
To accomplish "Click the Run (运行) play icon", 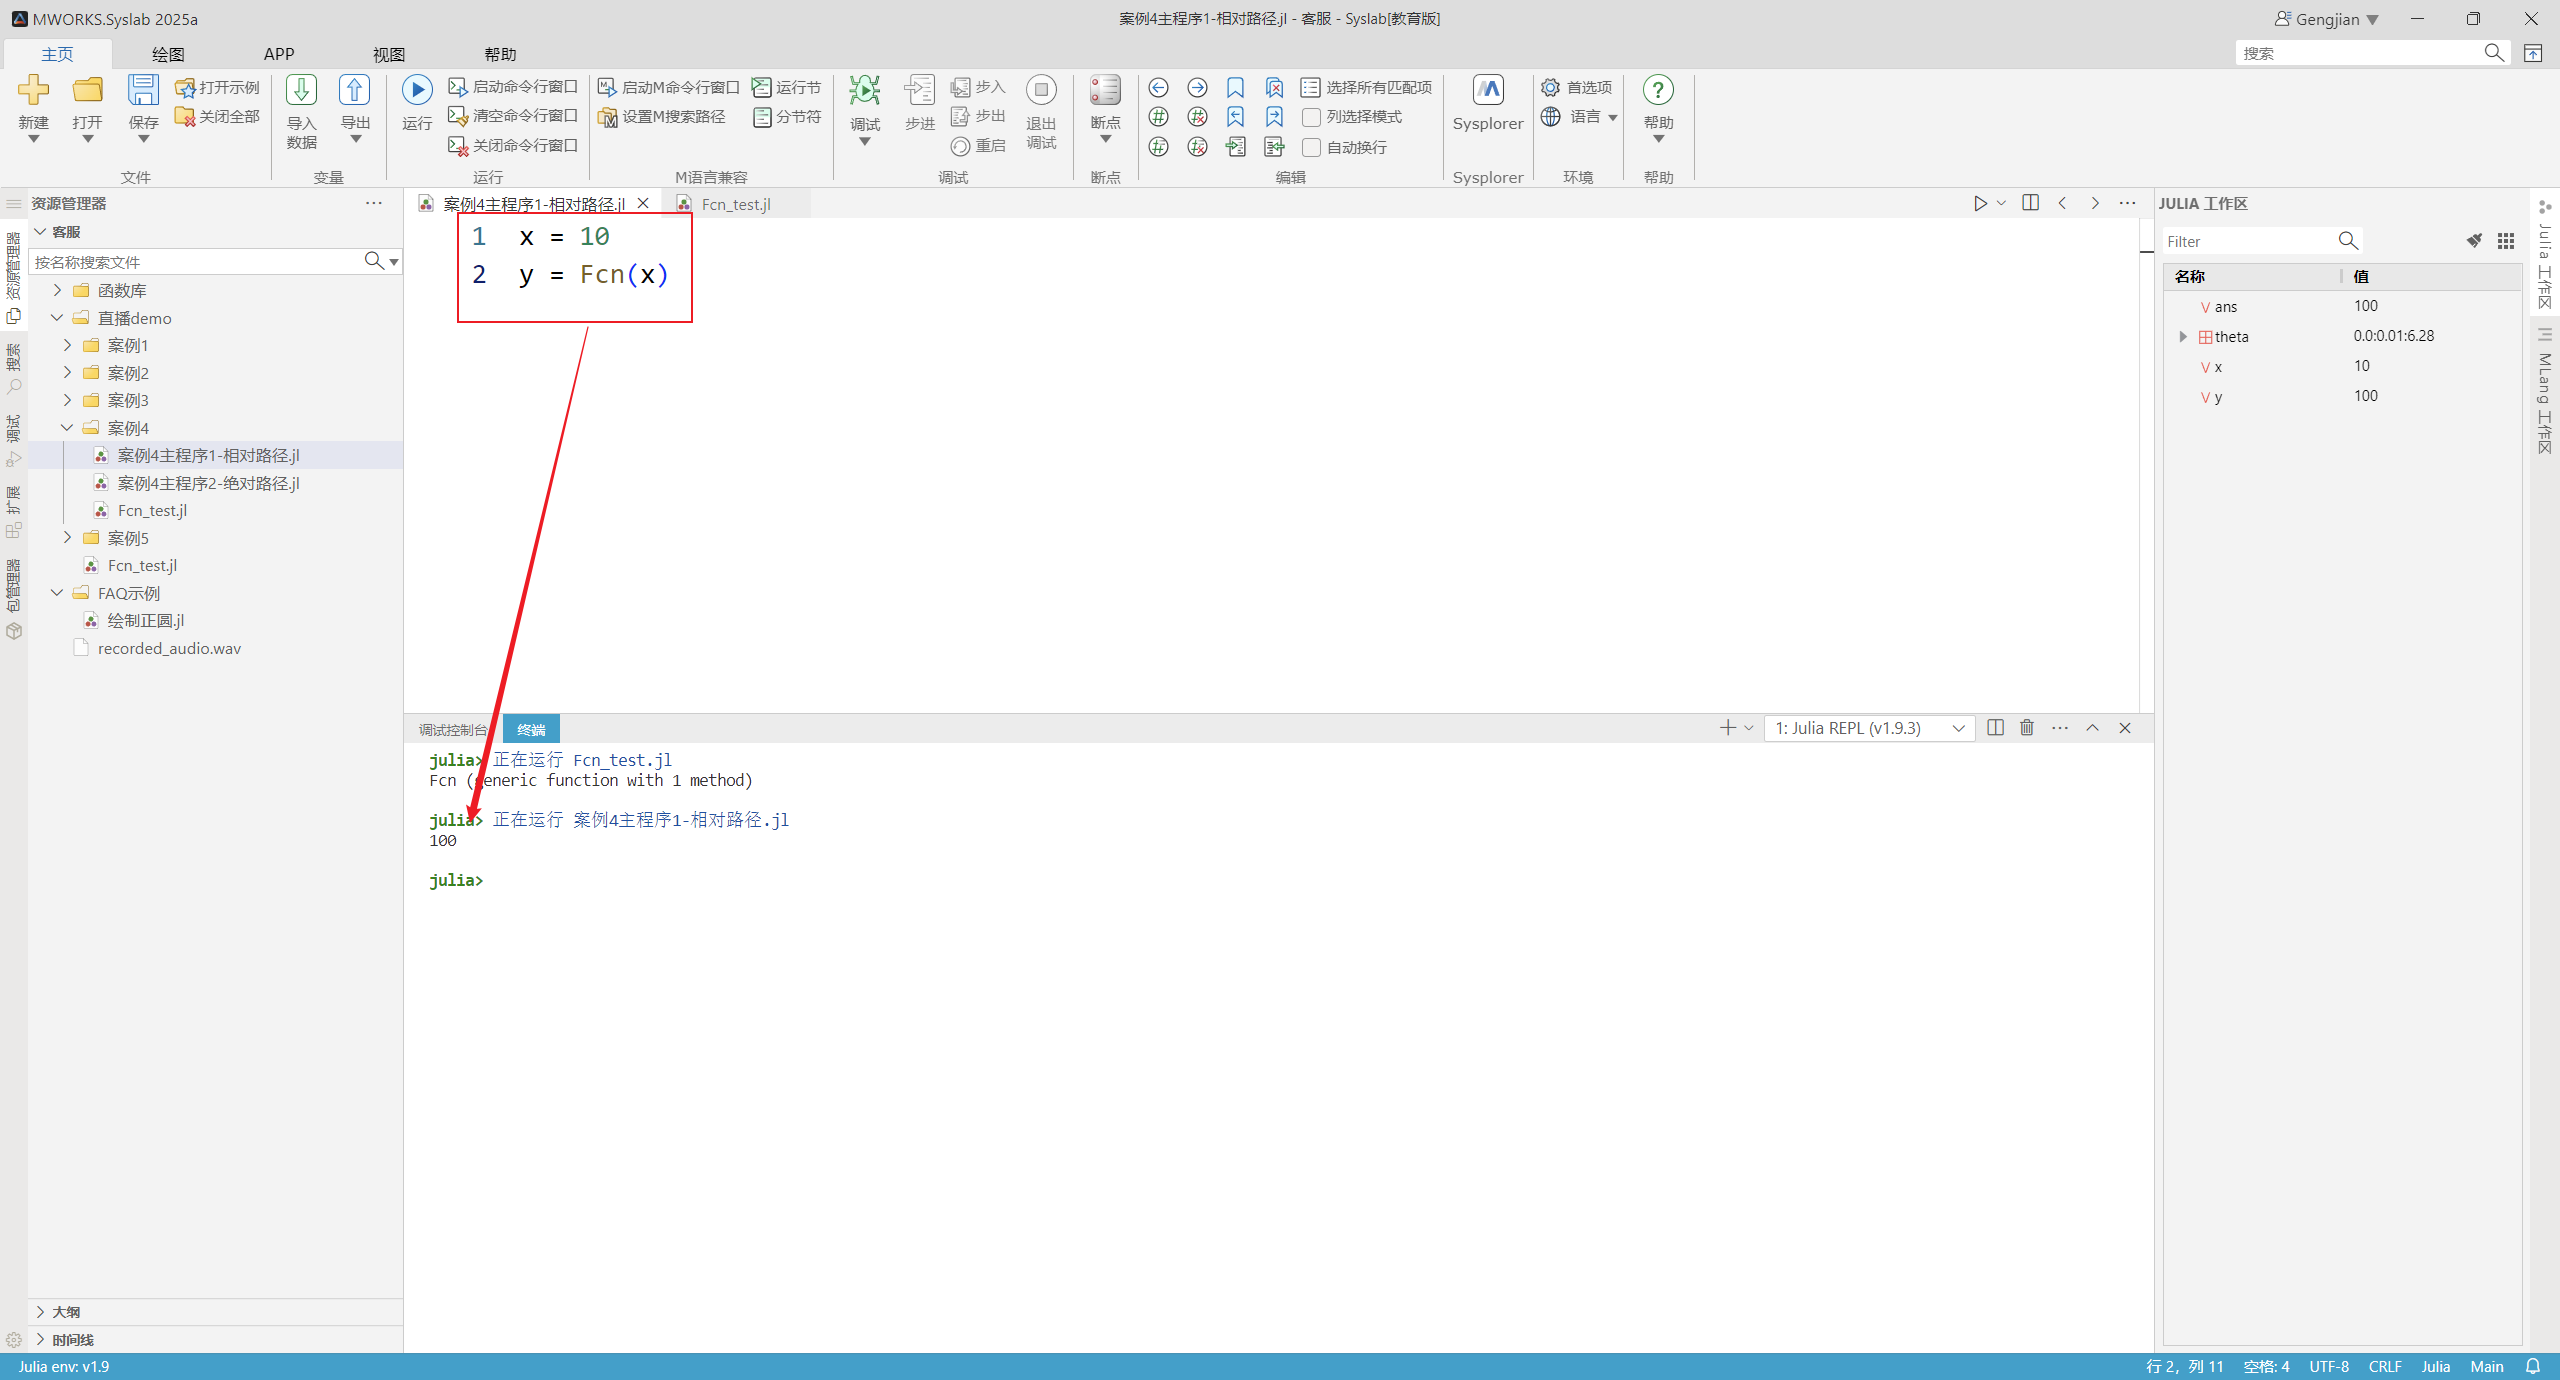I will coord(417,90).
